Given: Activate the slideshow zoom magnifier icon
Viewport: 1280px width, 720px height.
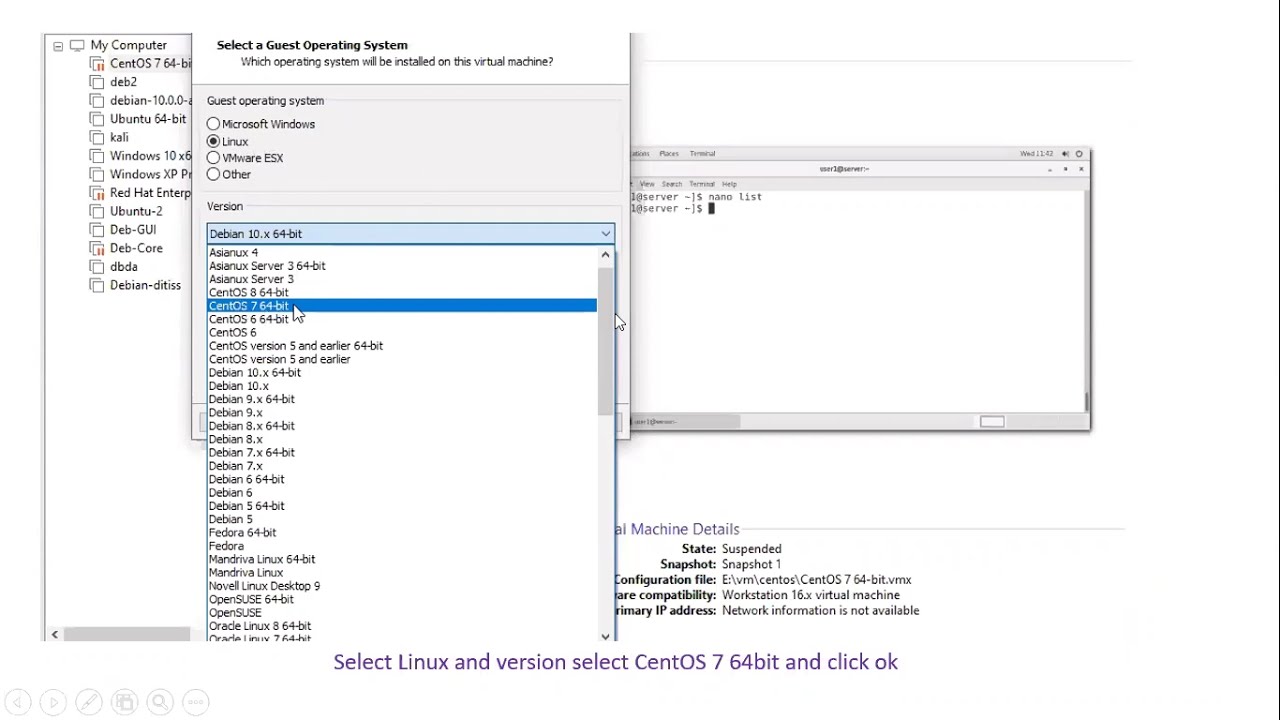Looking at the screenshot, I should tap(160, 702).
